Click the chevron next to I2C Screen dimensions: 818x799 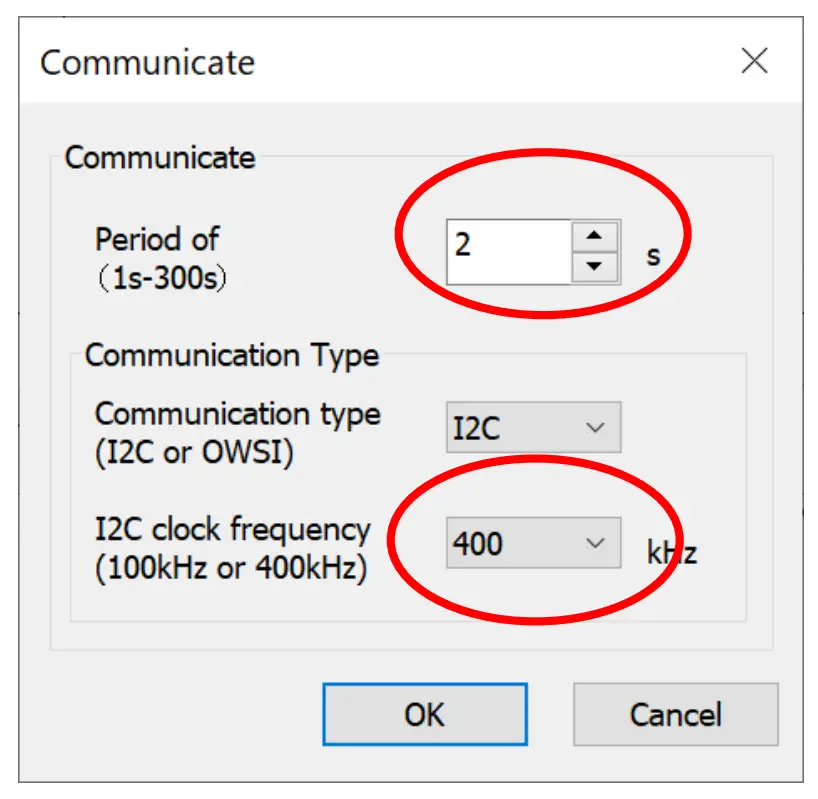598,426
